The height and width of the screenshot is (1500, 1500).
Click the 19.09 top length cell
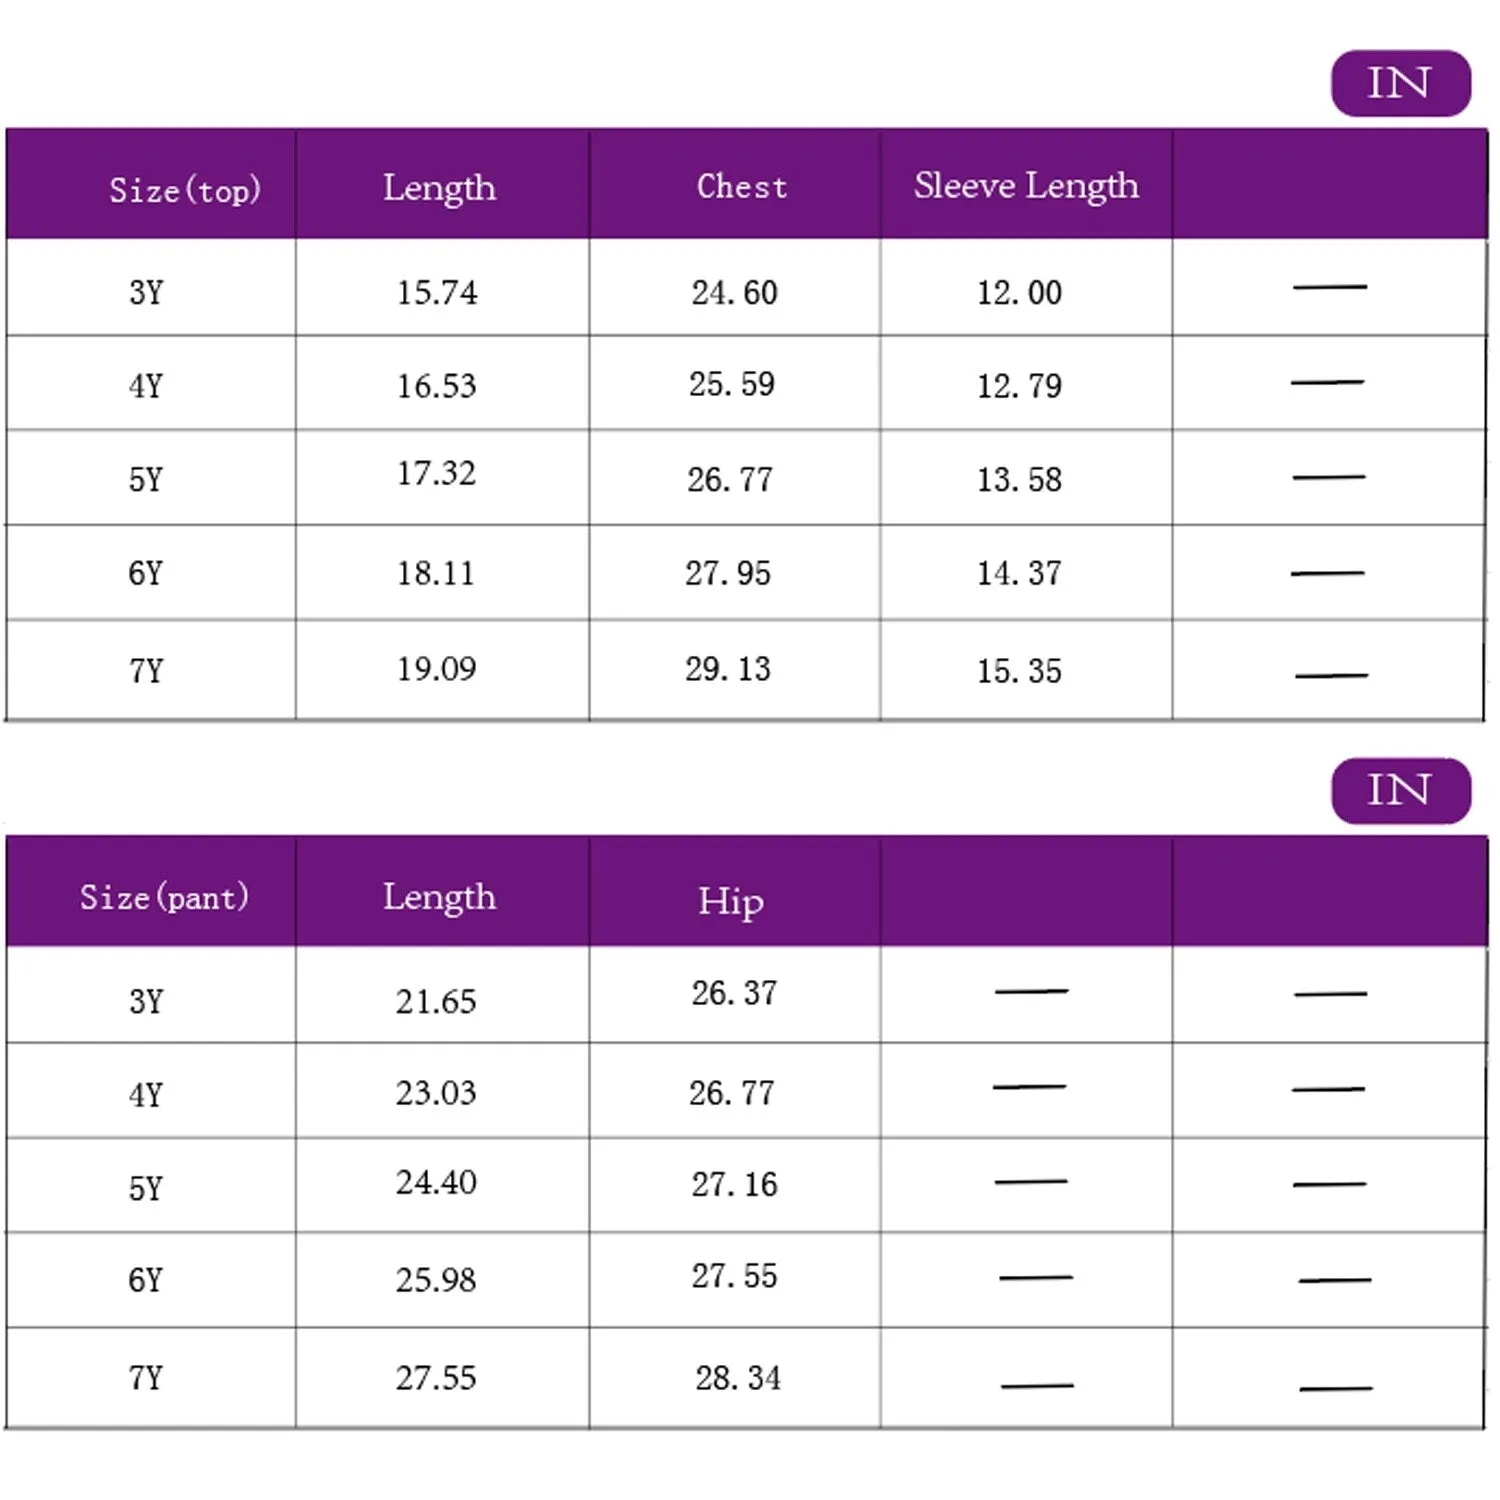(437, 669)
